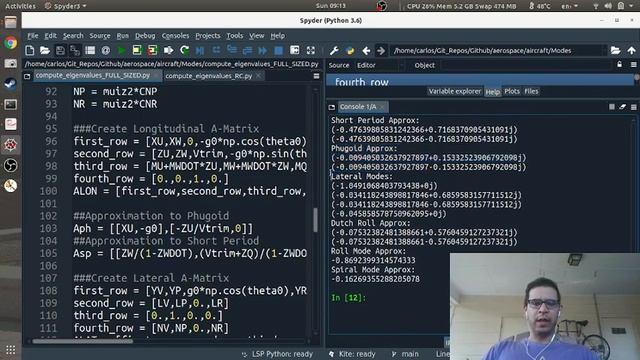The image size is (640, 360).
Task: Open the Source menu
Action: (x=100, y=36)
